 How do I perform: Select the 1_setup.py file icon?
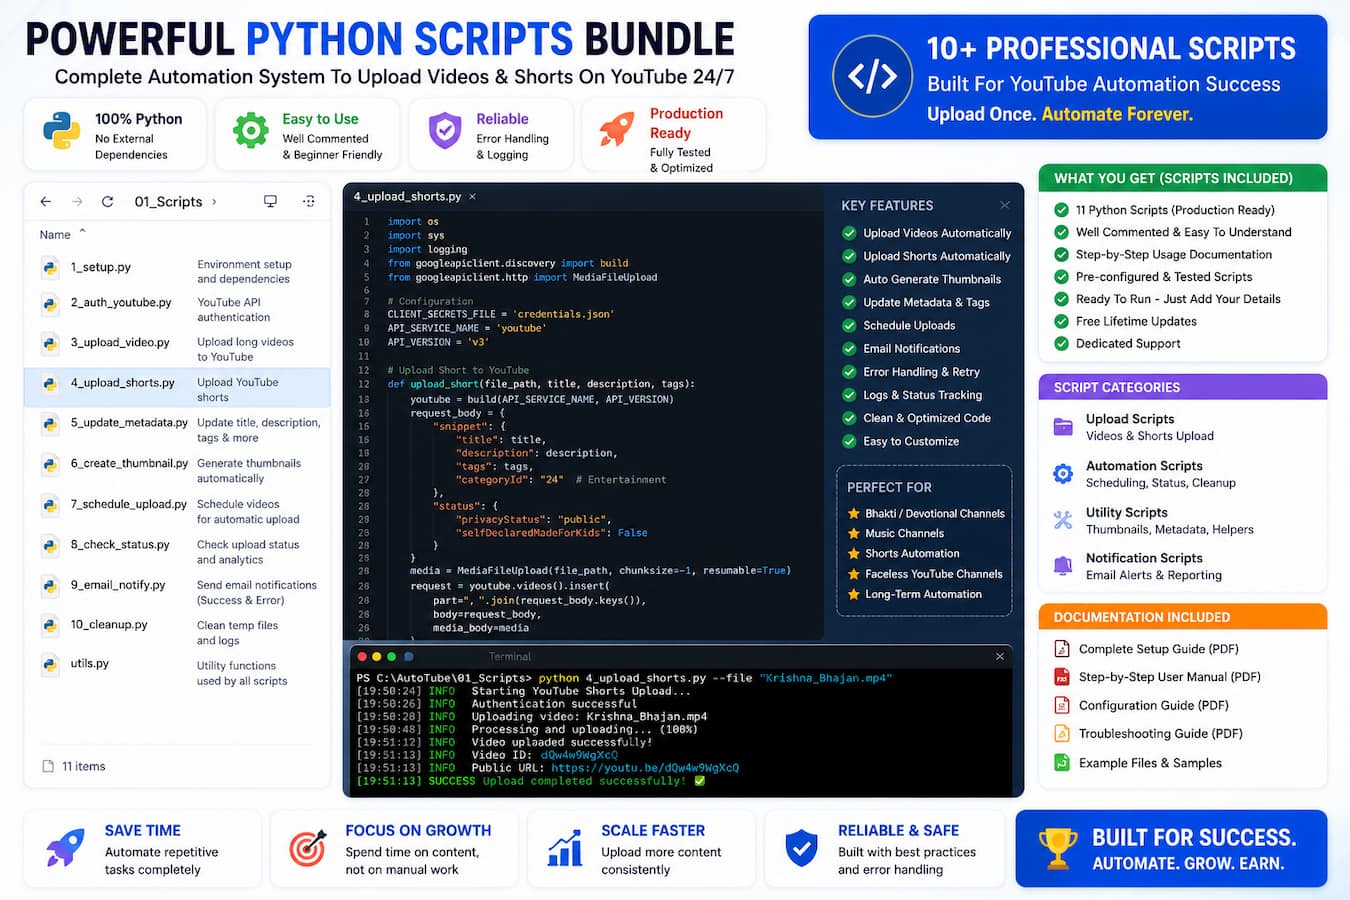click(x=50, y=268)
